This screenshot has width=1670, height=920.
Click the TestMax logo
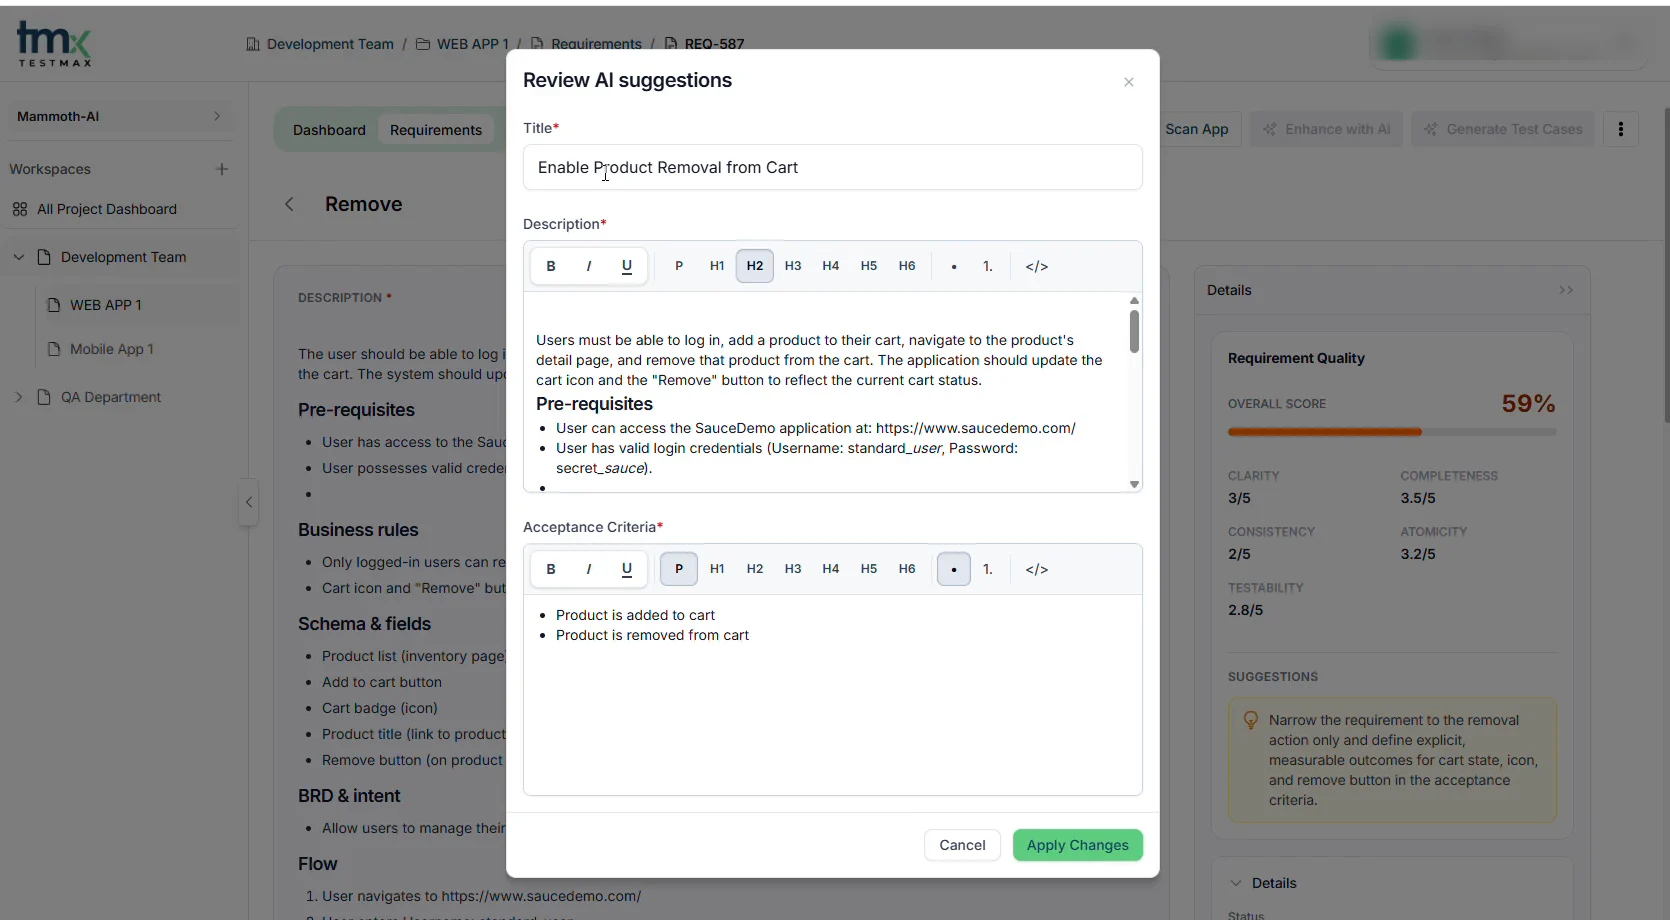click(54, 44)
